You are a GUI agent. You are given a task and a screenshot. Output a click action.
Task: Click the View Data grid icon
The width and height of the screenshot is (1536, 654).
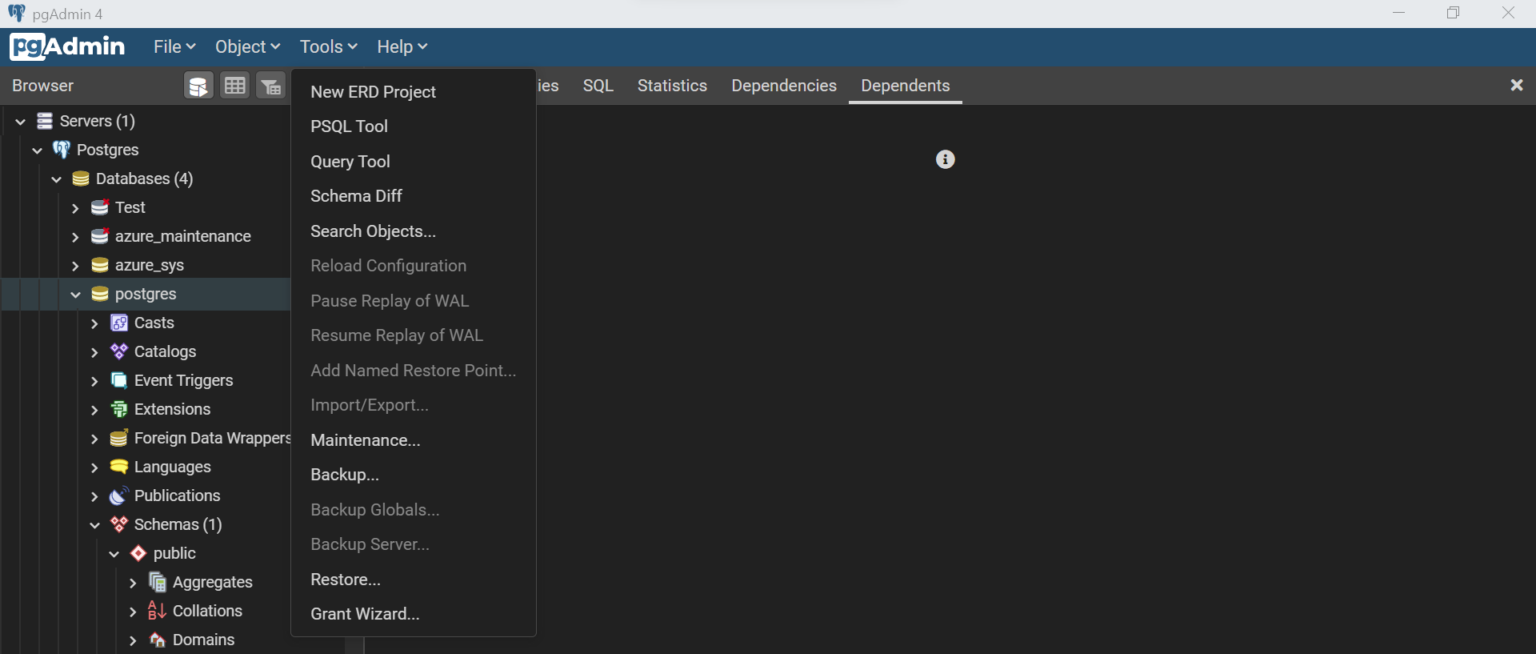(235, 85)
